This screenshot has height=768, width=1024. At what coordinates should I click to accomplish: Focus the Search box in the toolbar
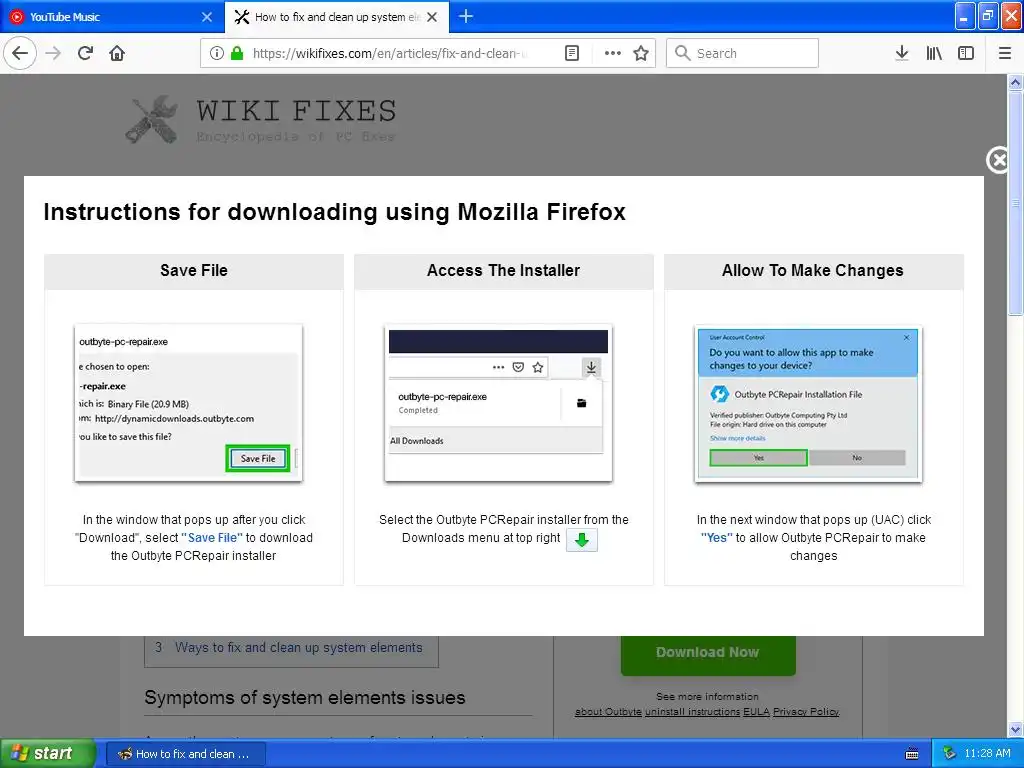pyautogui.click(x=742, y=53)
